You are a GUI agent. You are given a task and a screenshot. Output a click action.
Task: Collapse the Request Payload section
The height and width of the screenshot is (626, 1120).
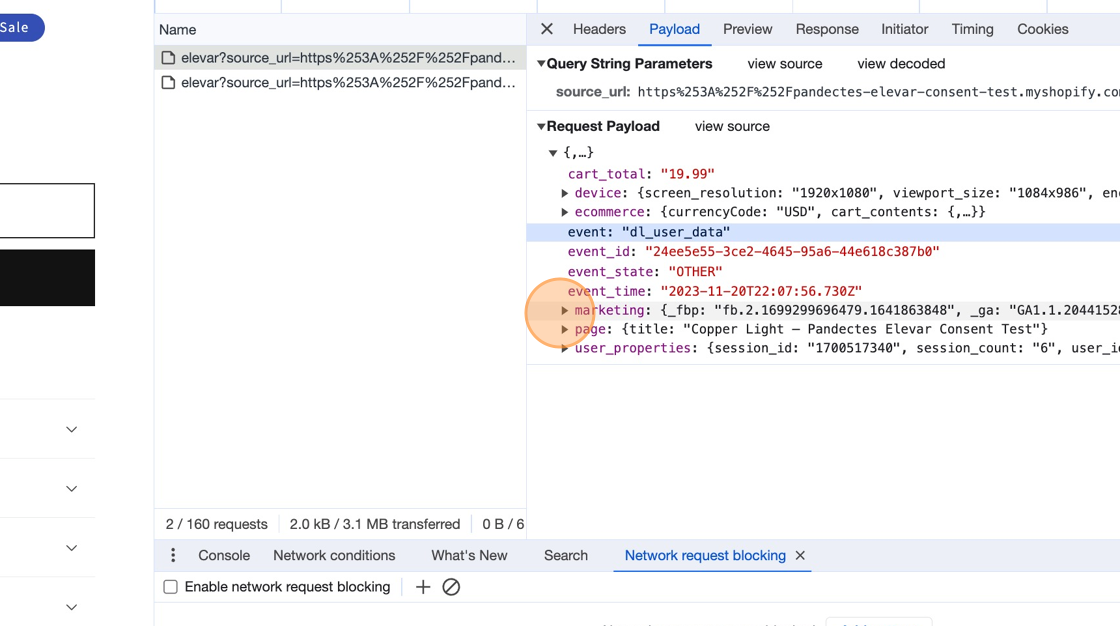click(541, 126)
